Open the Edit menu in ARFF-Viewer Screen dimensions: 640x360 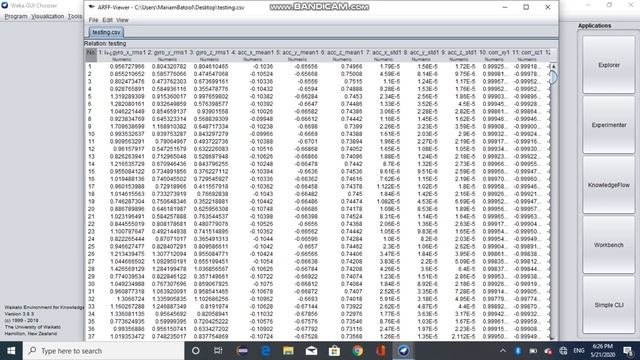(107, 20)
